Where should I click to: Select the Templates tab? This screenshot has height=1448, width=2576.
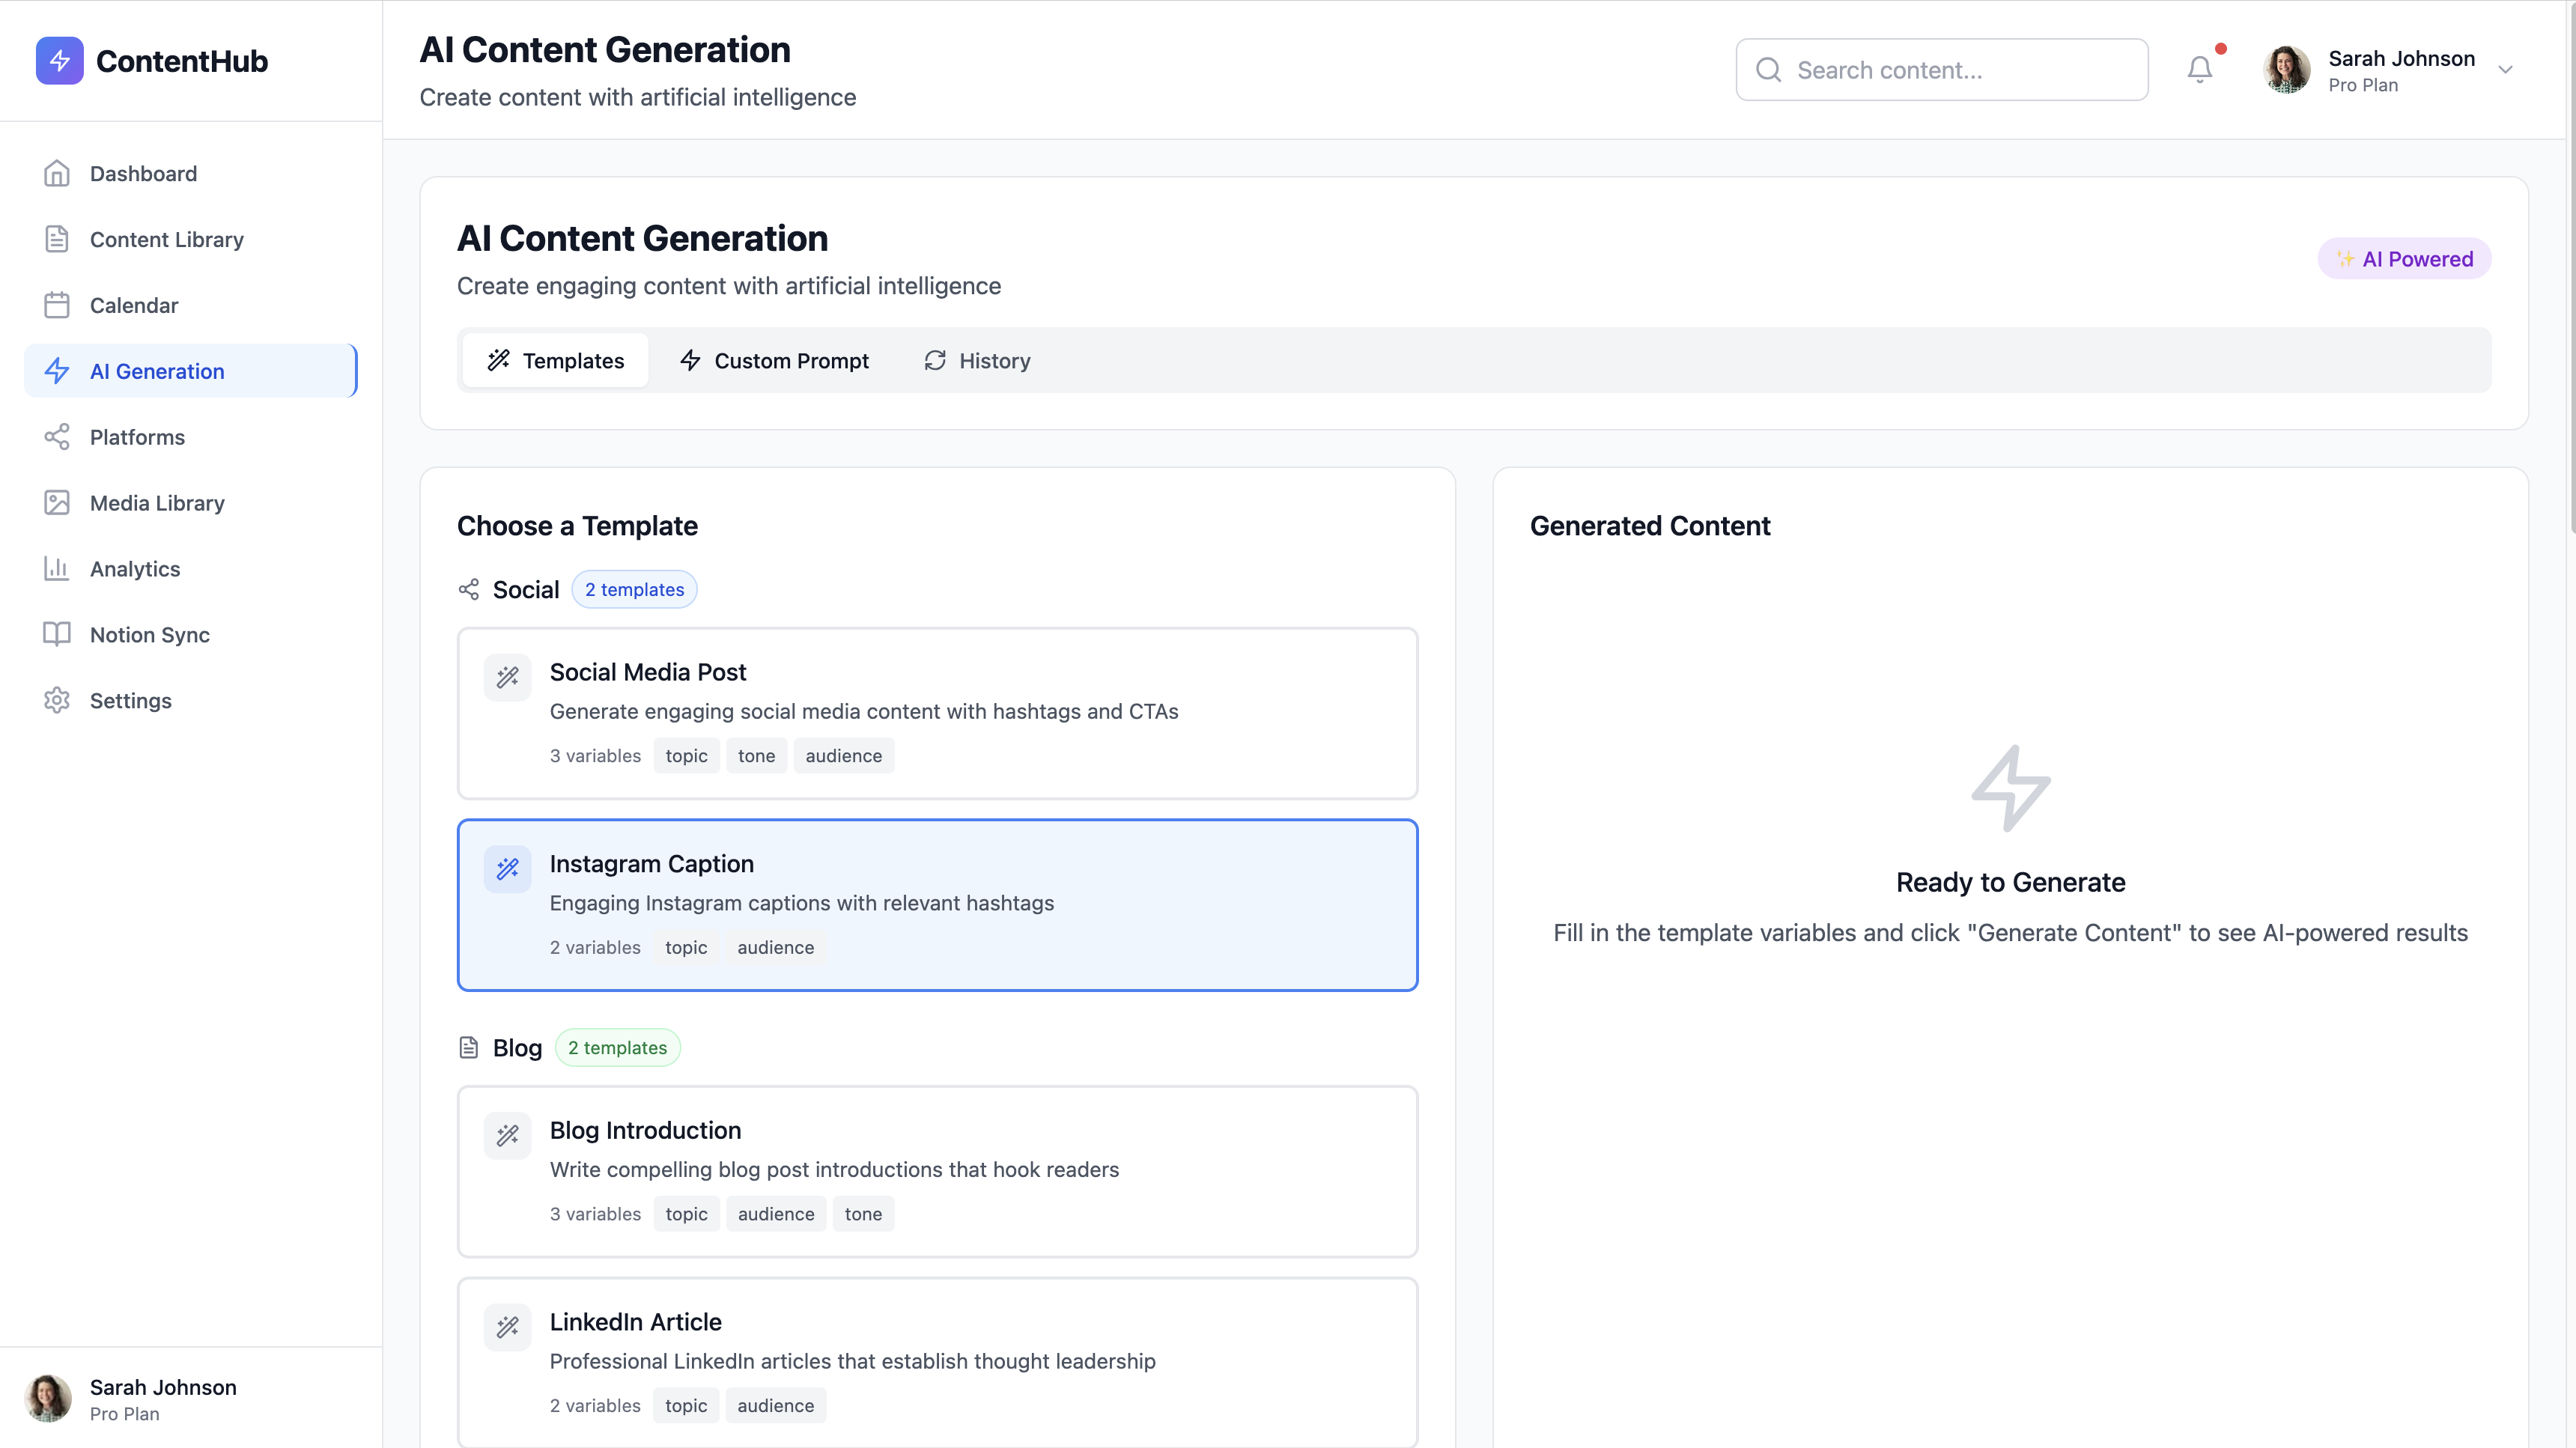point(556,361)
